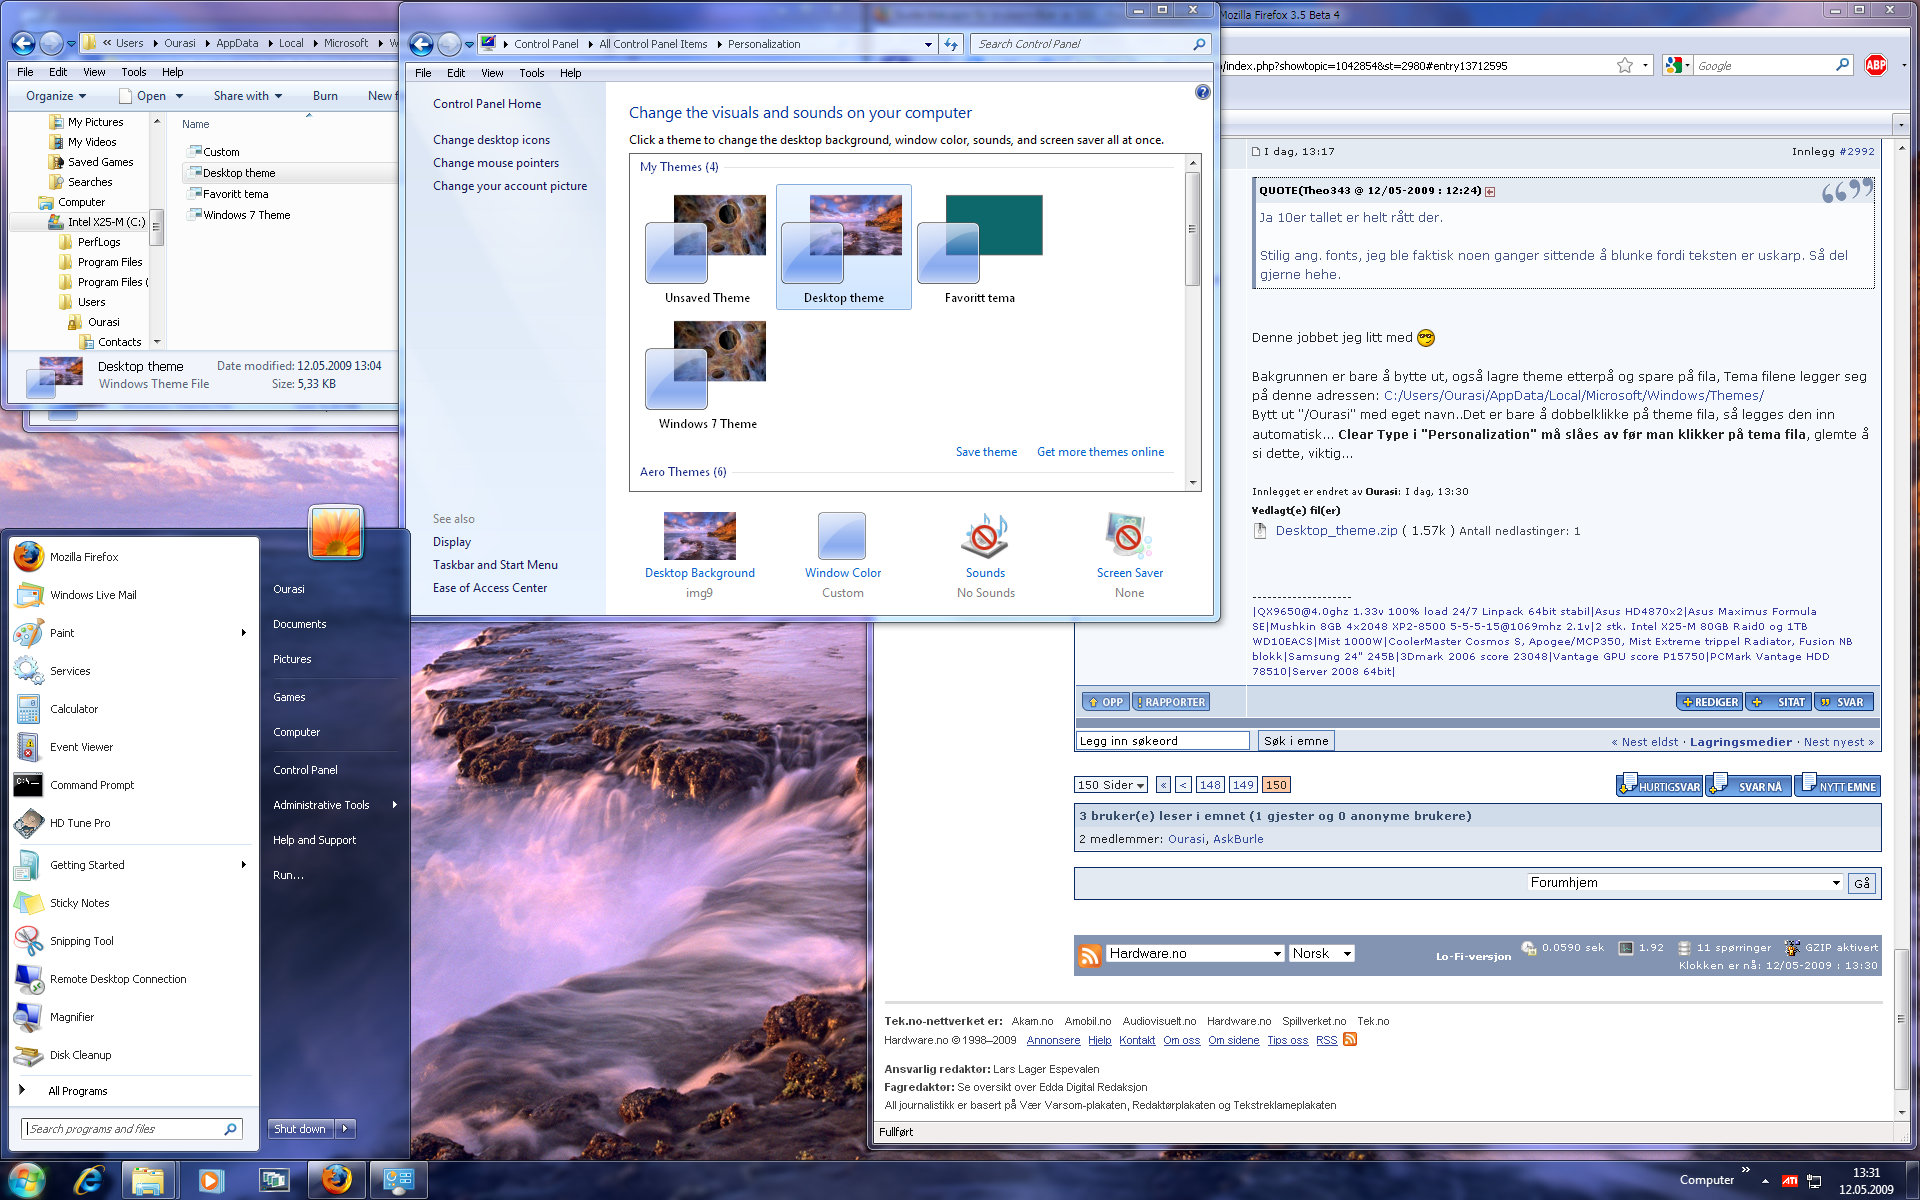Open Windows Explorer taskbar button
1920x1200 pixels.
(x=148, y=1180)
